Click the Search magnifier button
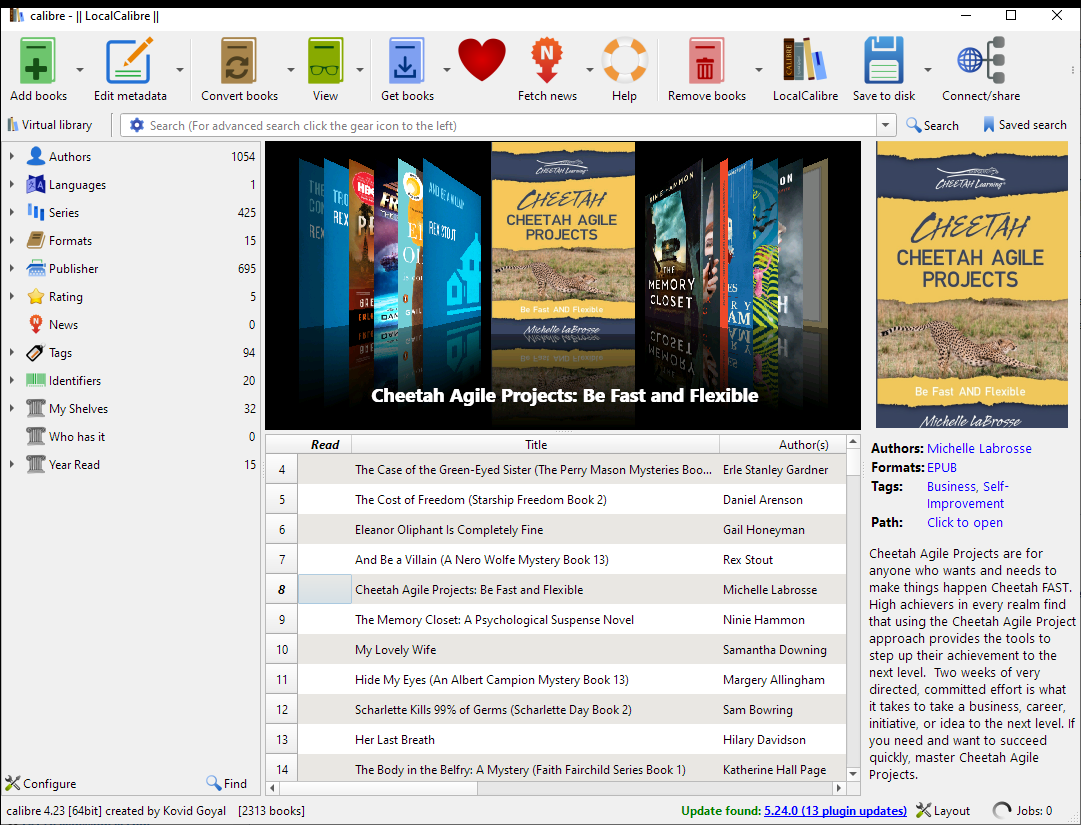 click(932, 125)
